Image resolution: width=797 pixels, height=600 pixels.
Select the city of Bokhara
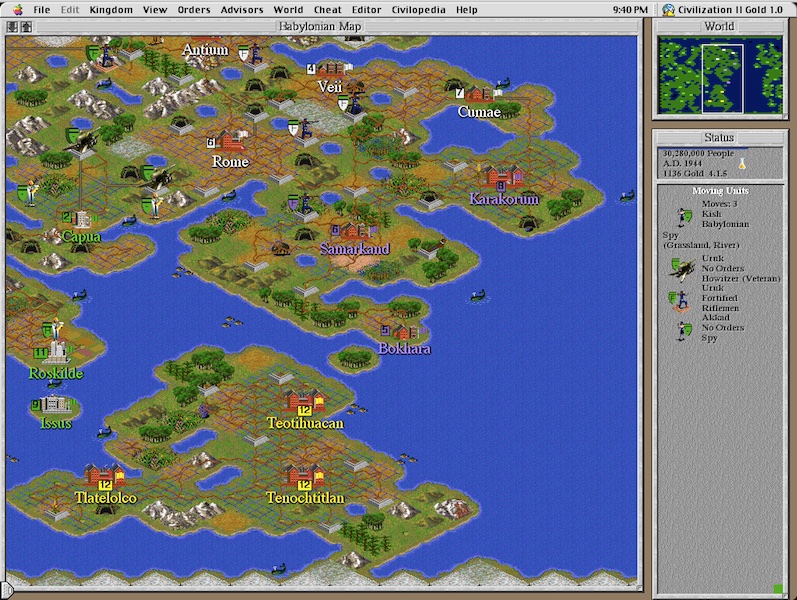pyautogui.click(x=406, y=333)
